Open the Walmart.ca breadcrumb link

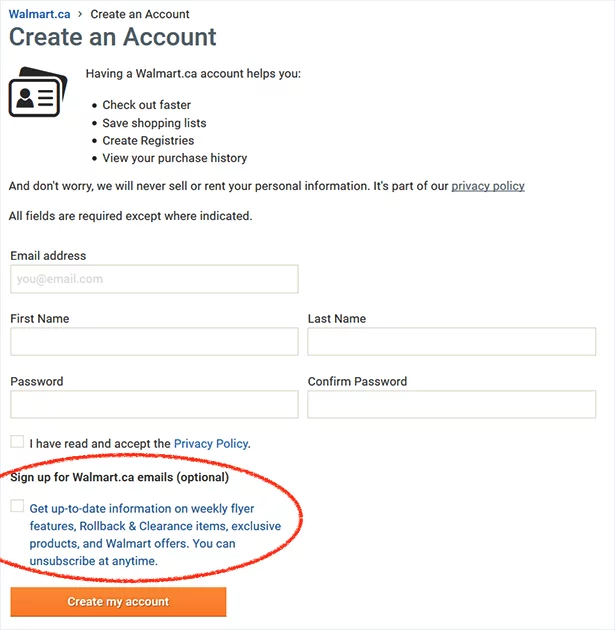coord(39,15)
